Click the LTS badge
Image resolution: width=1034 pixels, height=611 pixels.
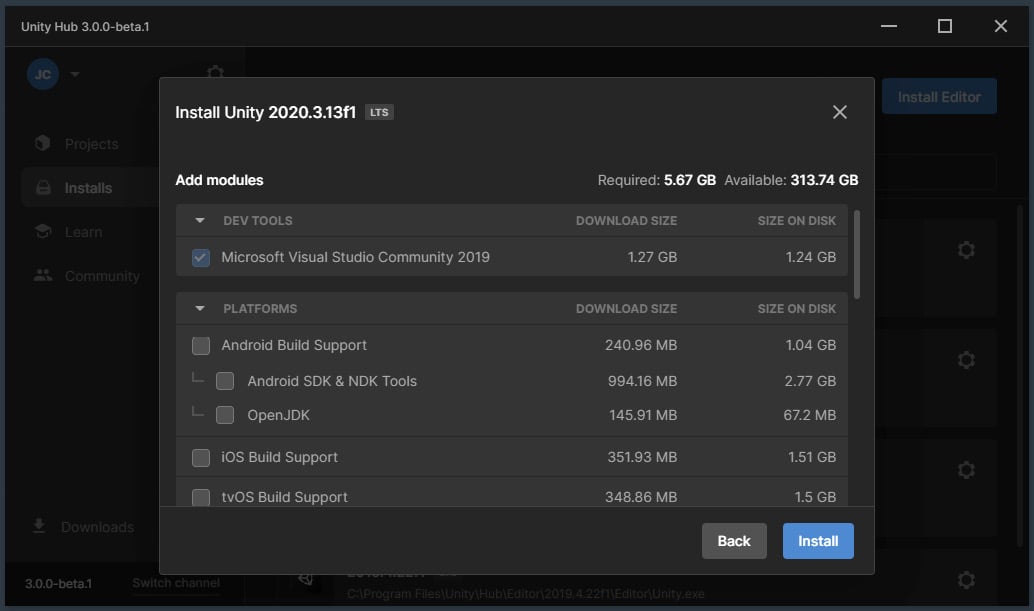coord(379,113)
